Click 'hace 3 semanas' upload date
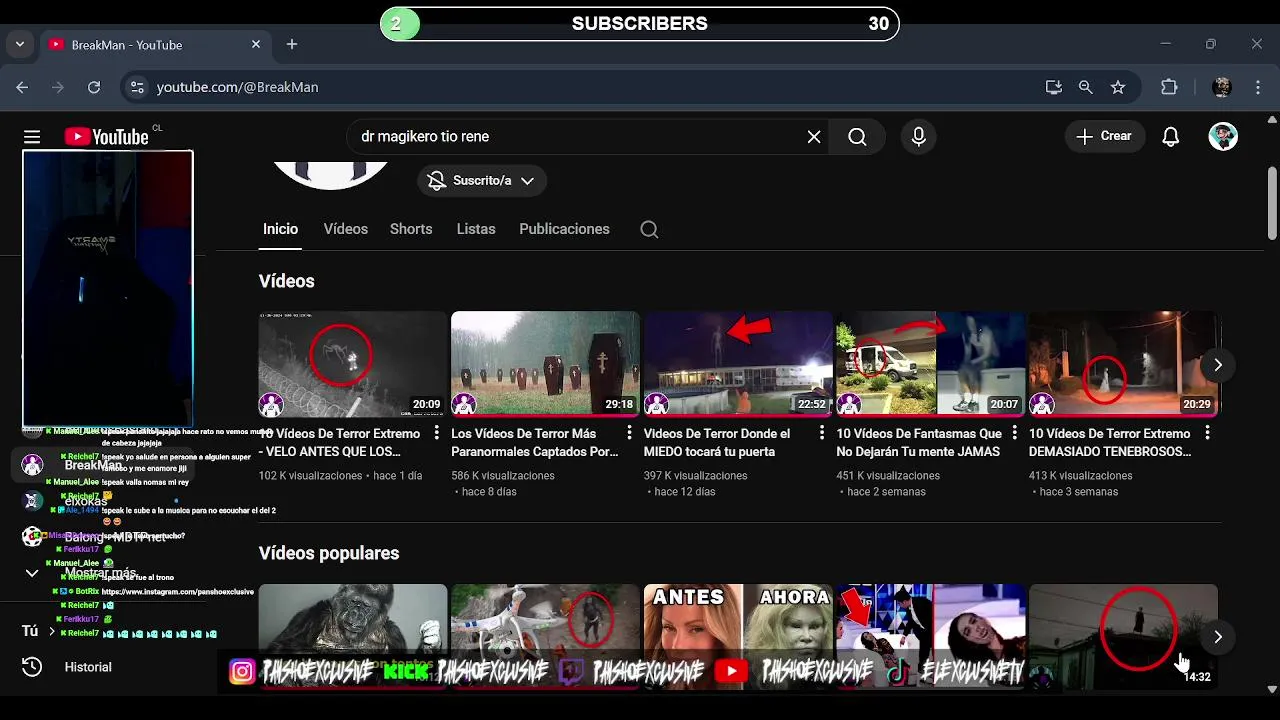 pyautogui.click(x=1079, y=492)
